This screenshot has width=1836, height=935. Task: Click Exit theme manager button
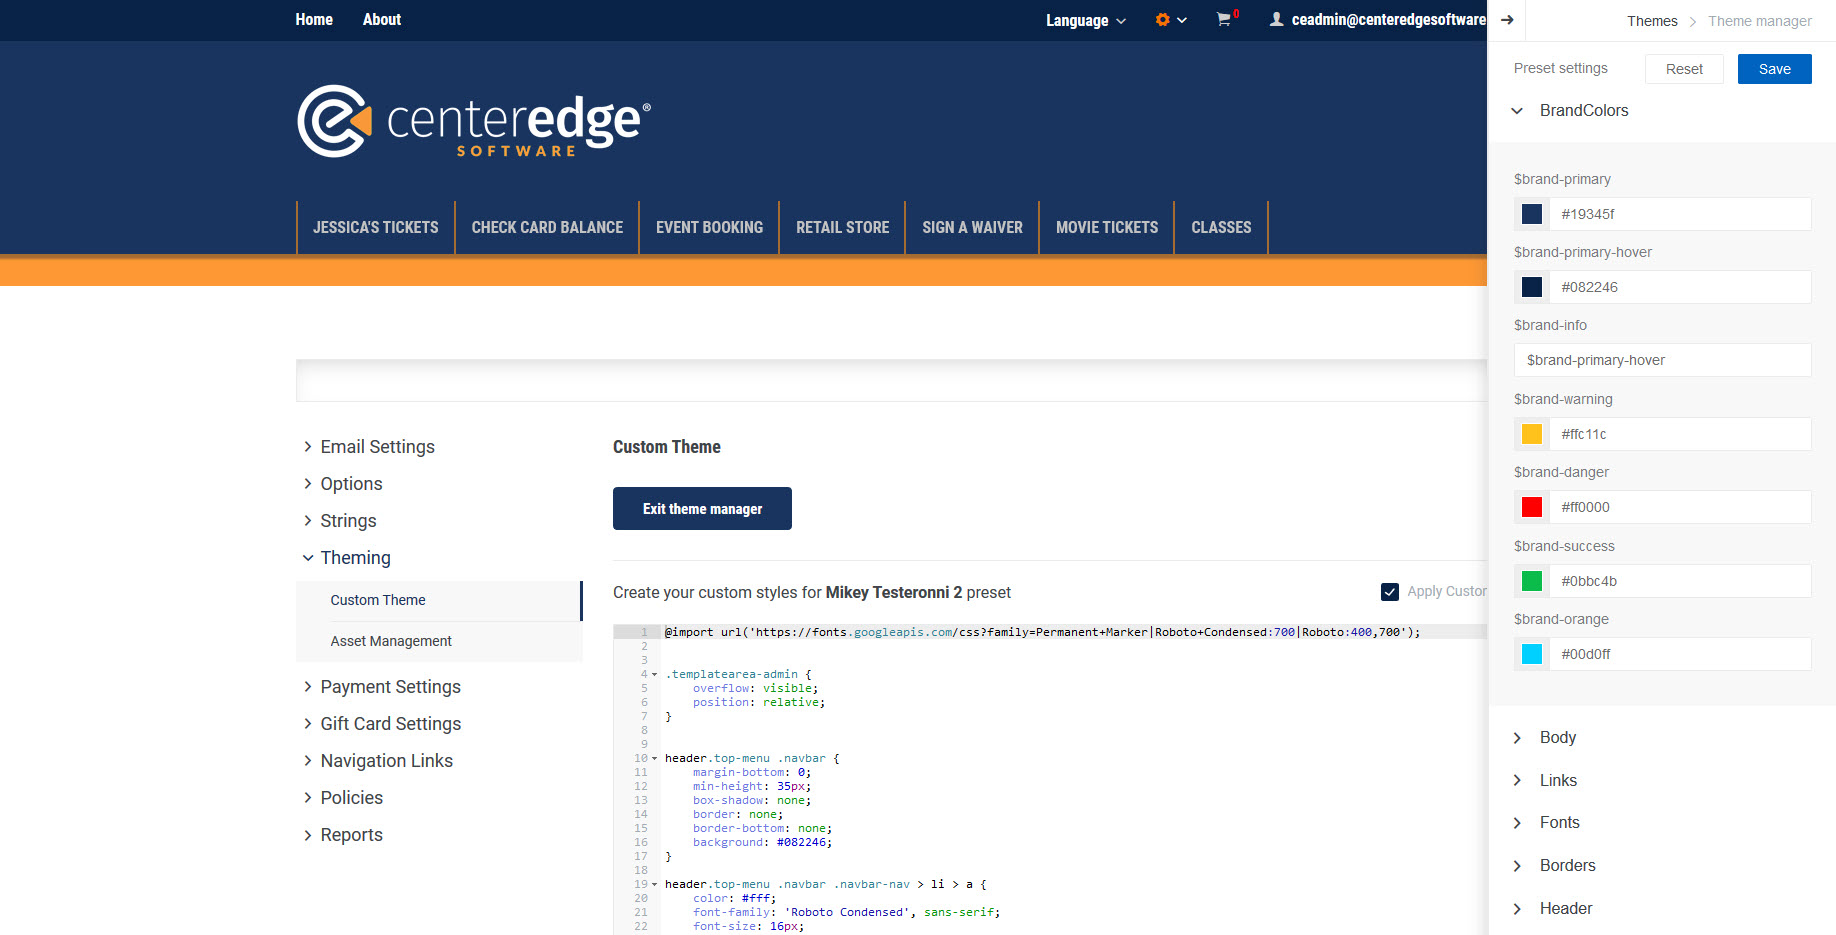[x=702, y=508]
